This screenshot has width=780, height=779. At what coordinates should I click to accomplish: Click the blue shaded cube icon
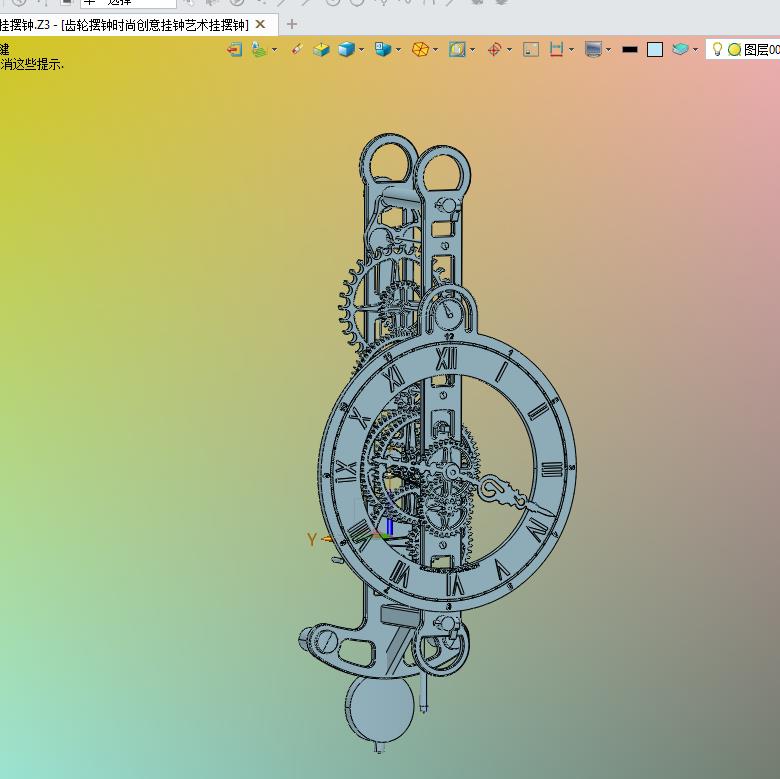346,49
